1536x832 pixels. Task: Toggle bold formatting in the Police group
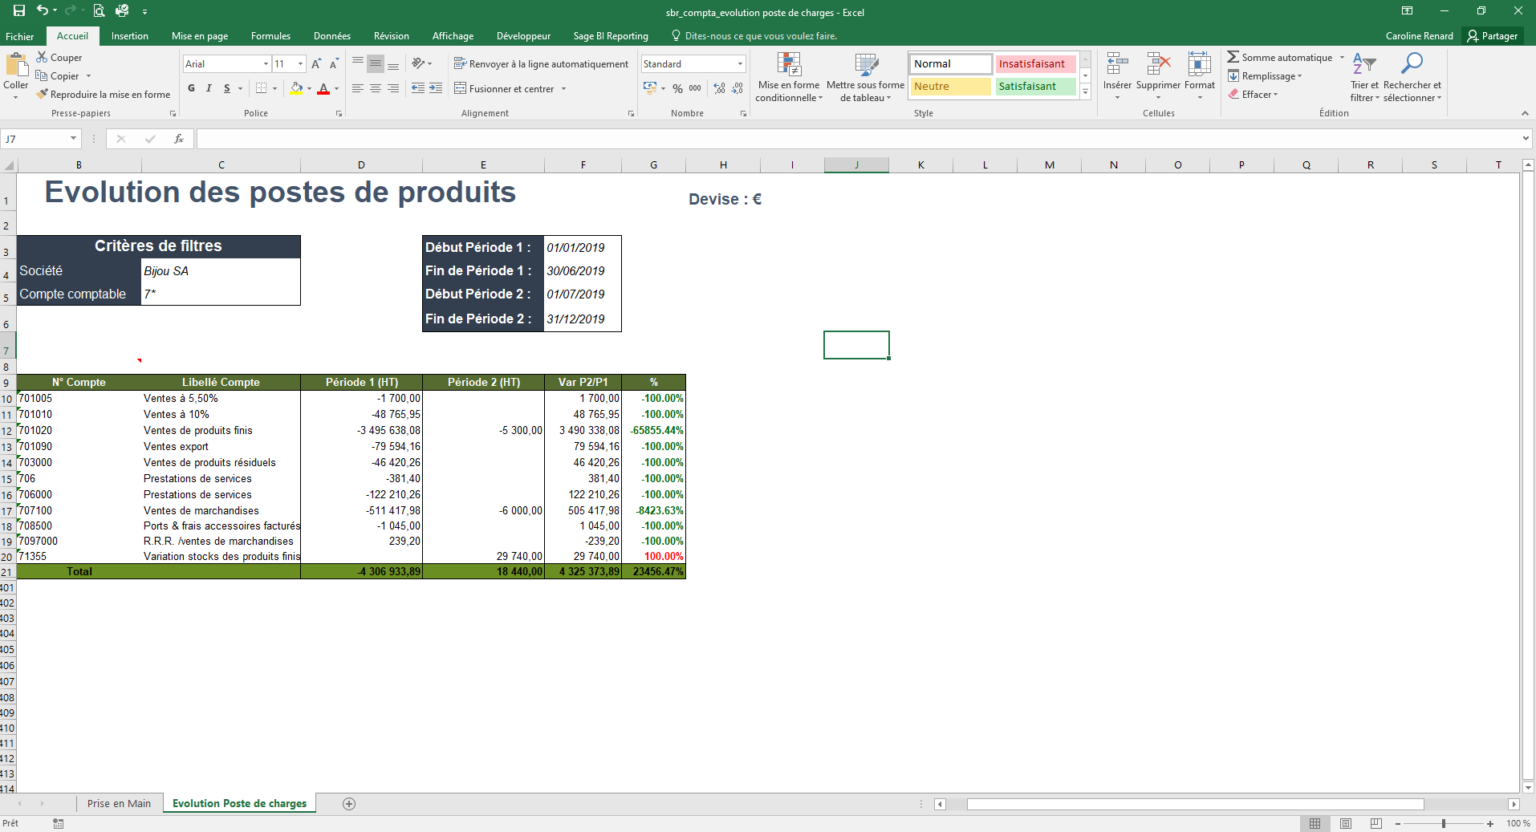pyautogui.click(x=190, y=88)
